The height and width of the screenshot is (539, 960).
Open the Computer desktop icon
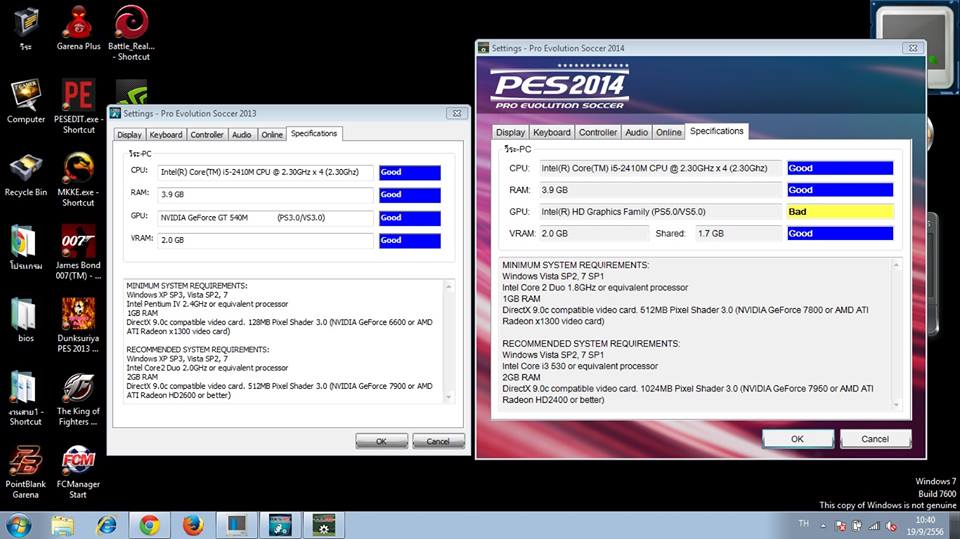pyautogui.click(x=26, y=101)
